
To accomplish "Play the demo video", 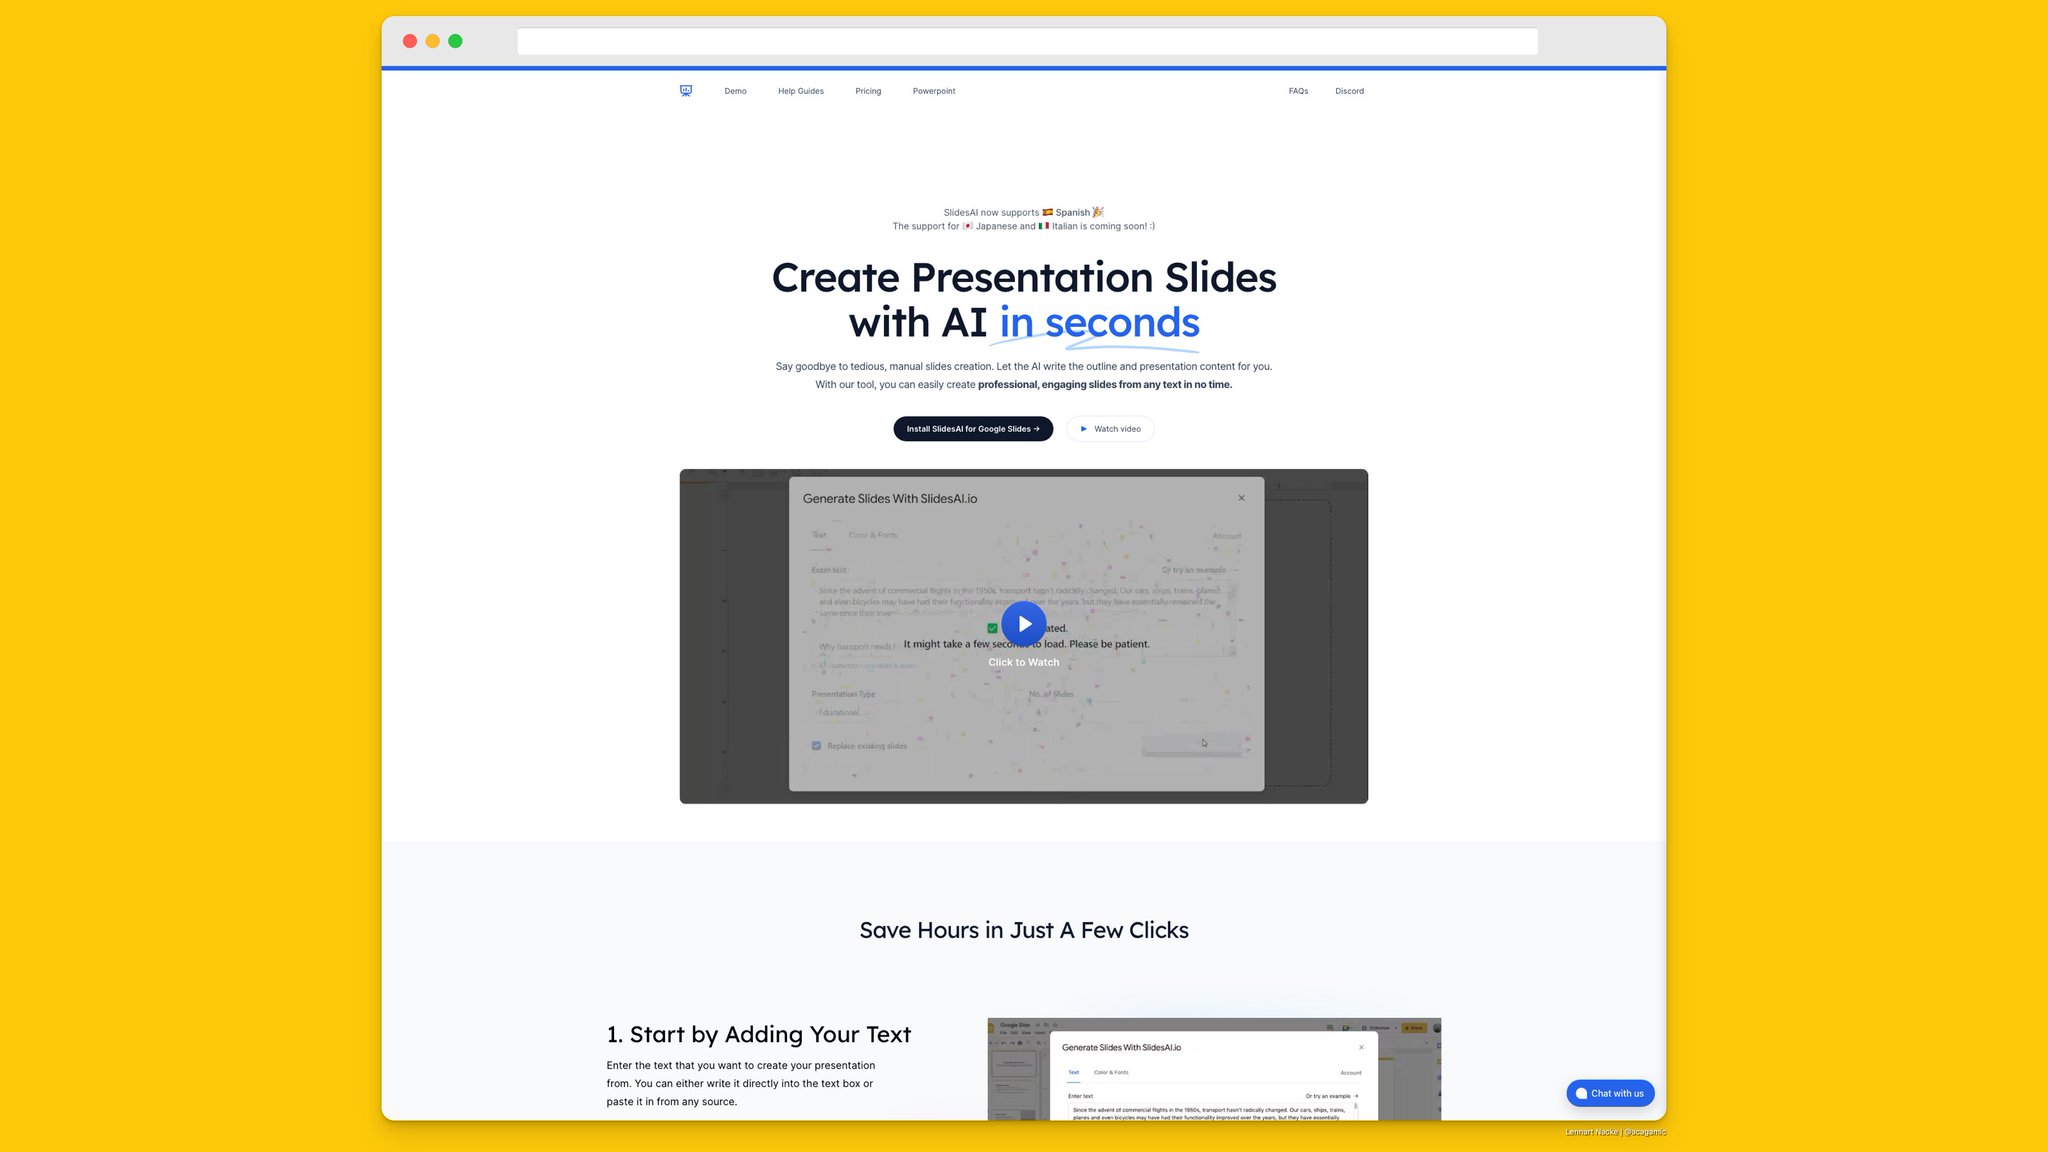I will pos(1023,624).
